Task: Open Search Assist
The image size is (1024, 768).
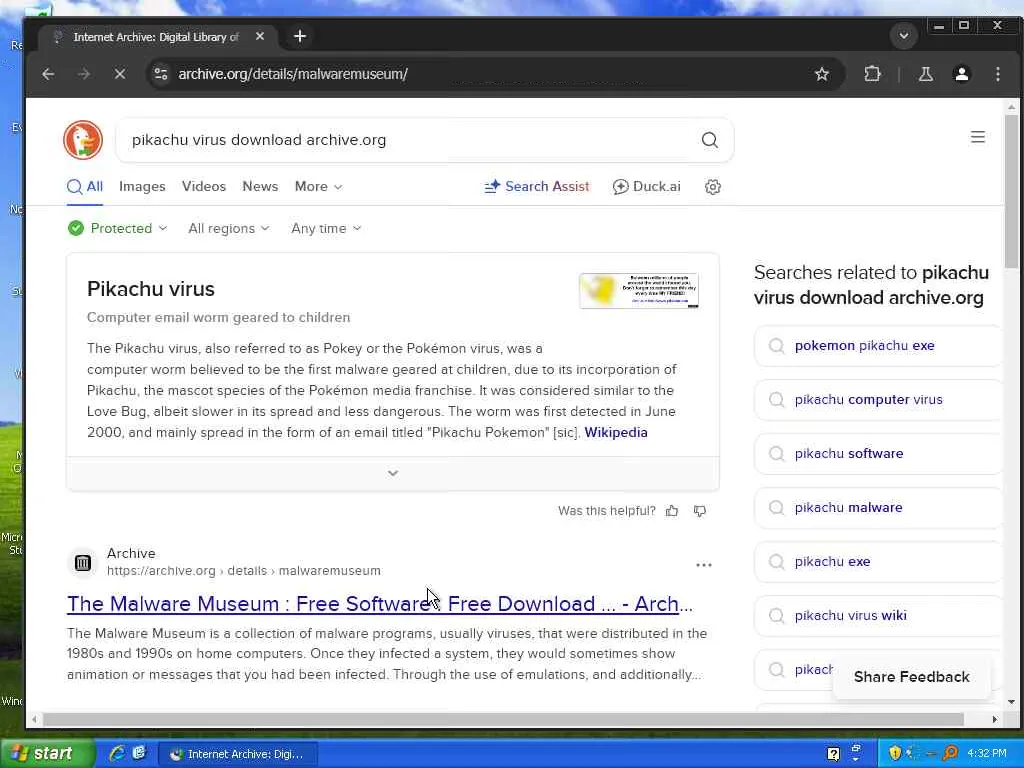Action: [x=536, y=187]
